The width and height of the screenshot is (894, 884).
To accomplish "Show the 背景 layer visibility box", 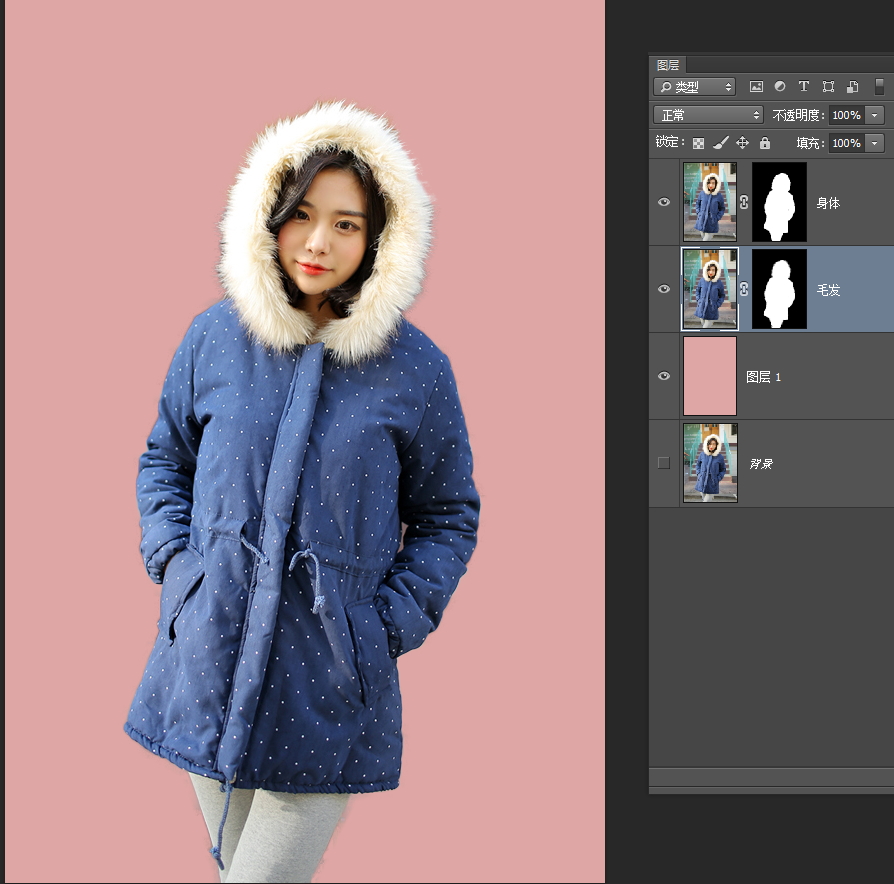I will coord(664,463).
